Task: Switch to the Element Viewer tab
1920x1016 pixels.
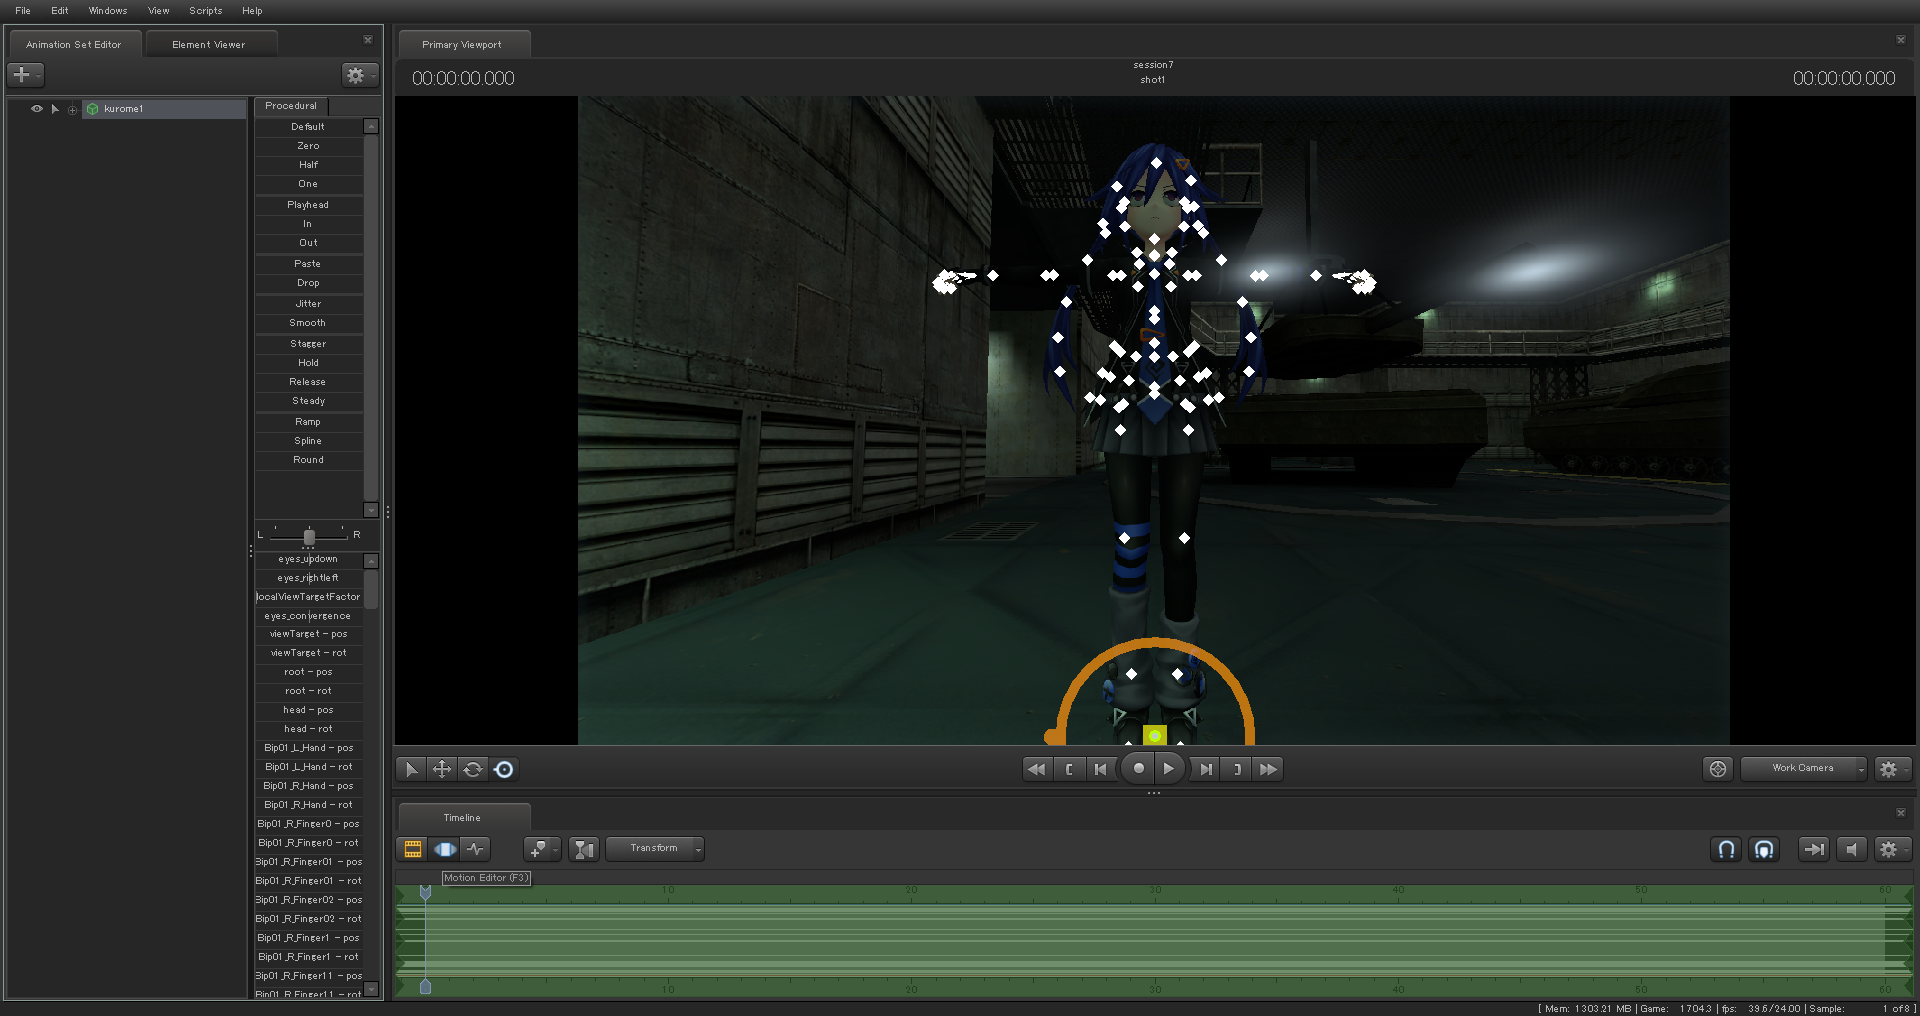Action: (x=208, y=45)
